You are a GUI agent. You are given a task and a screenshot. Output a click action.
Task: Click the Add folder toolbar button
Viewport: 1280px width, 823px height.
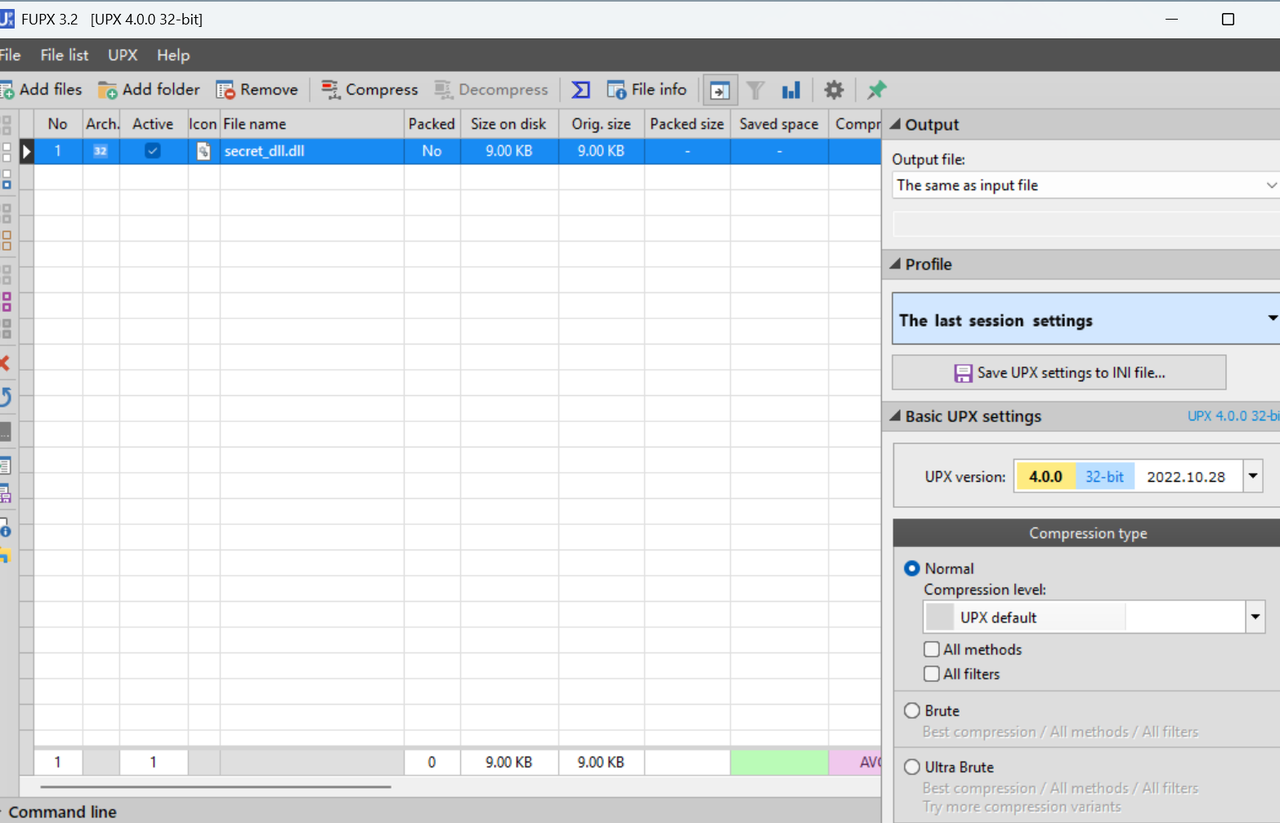149,90
